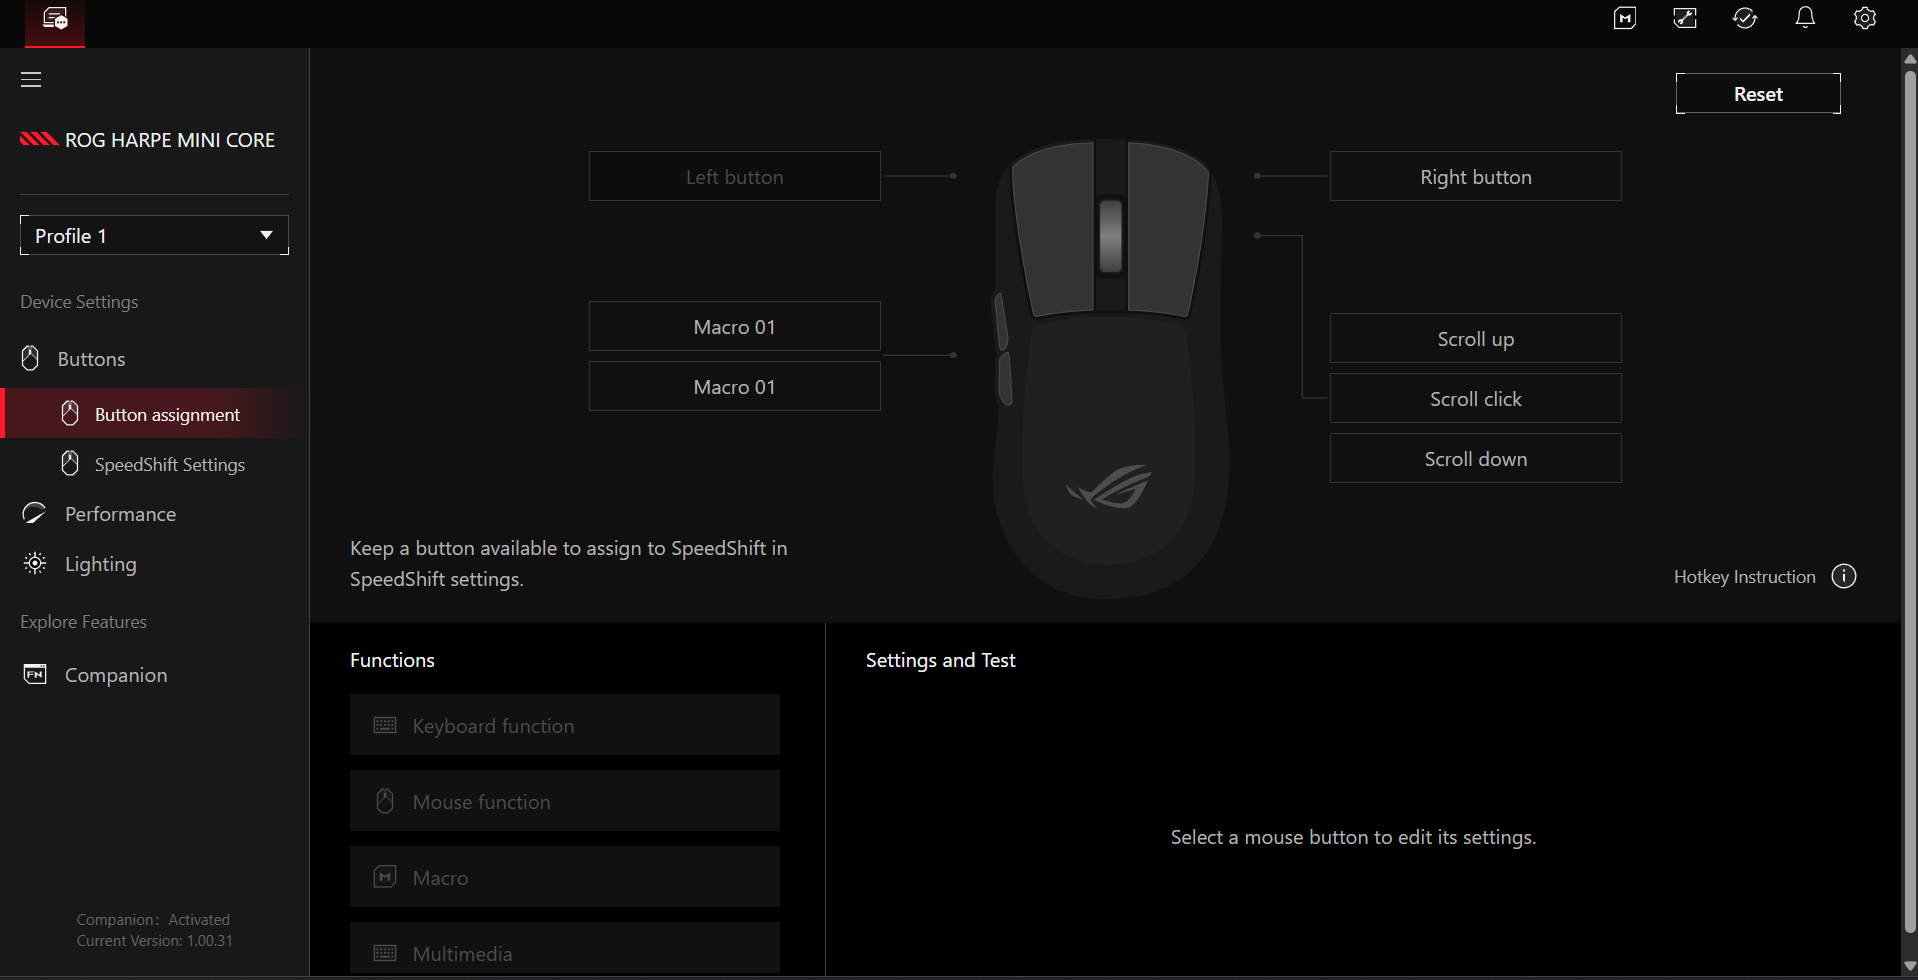Click the vertical scrollbar thumb

pos(1910,500)
